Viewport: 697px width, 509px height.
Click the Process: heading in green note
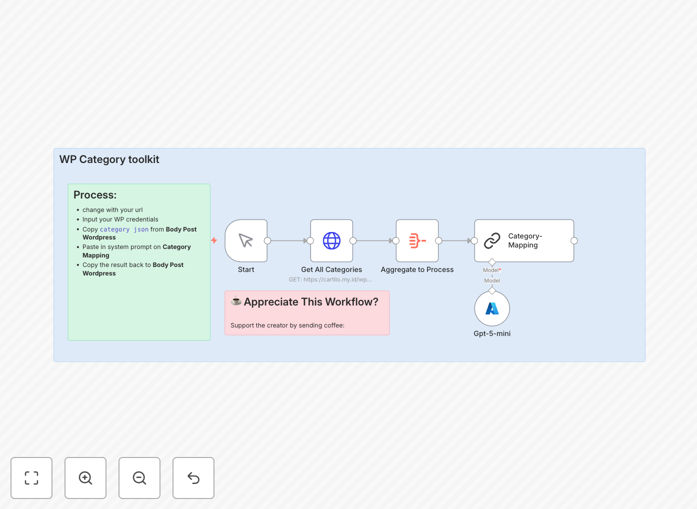pyautogui.click(x=95, y=195)
